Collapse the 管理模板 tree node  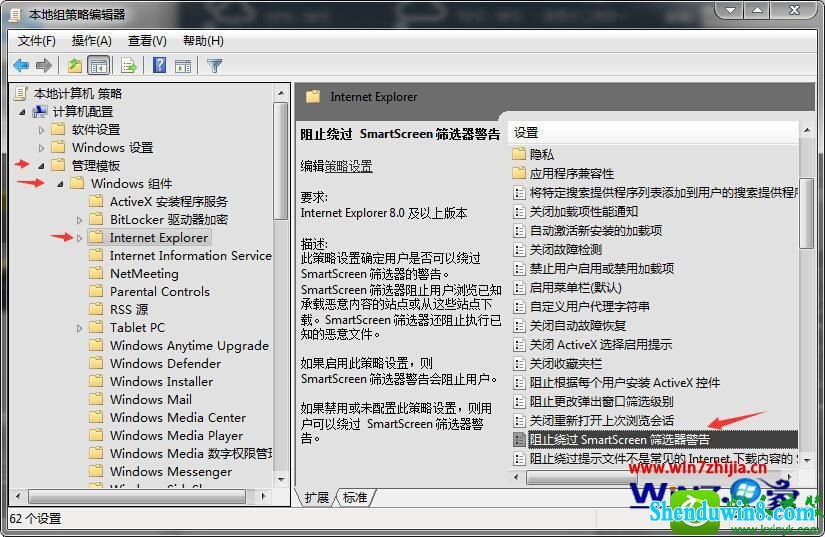41,166
